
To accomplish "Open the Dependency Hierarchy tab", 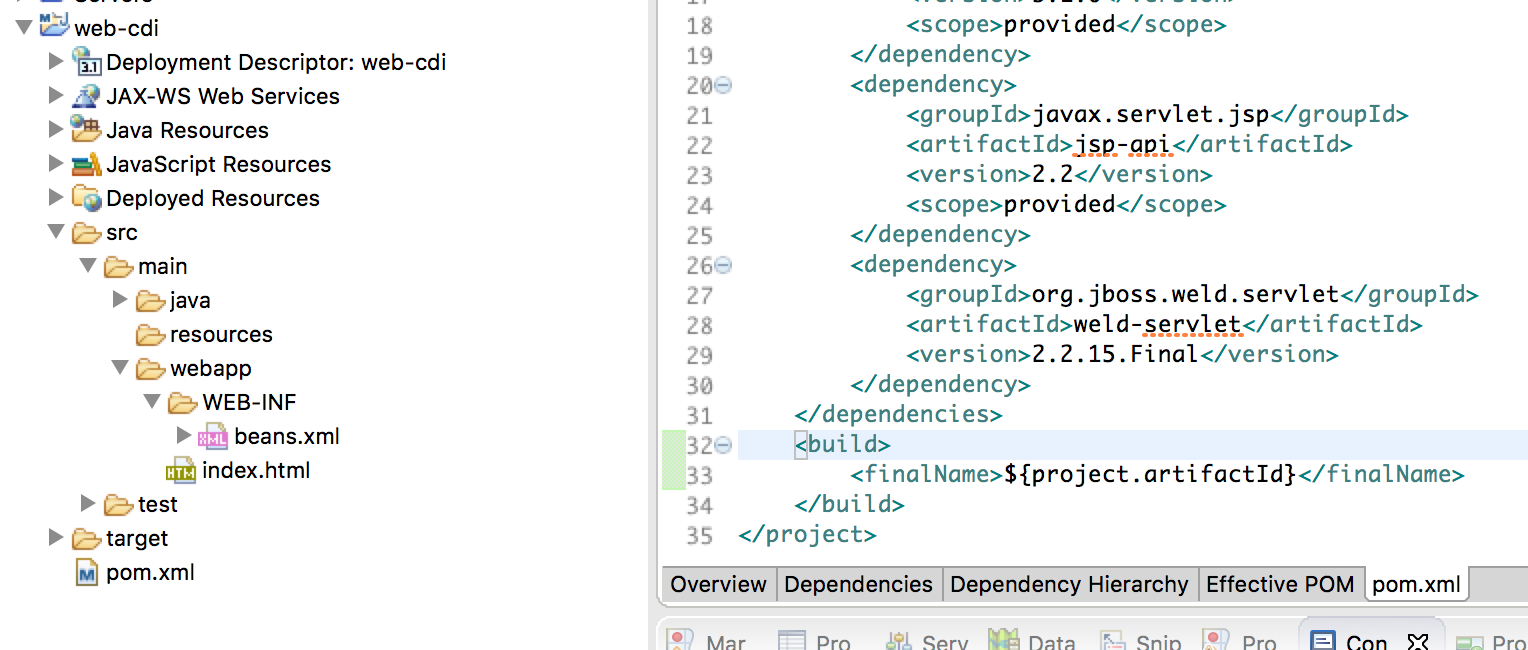I will coord(1068,584).
